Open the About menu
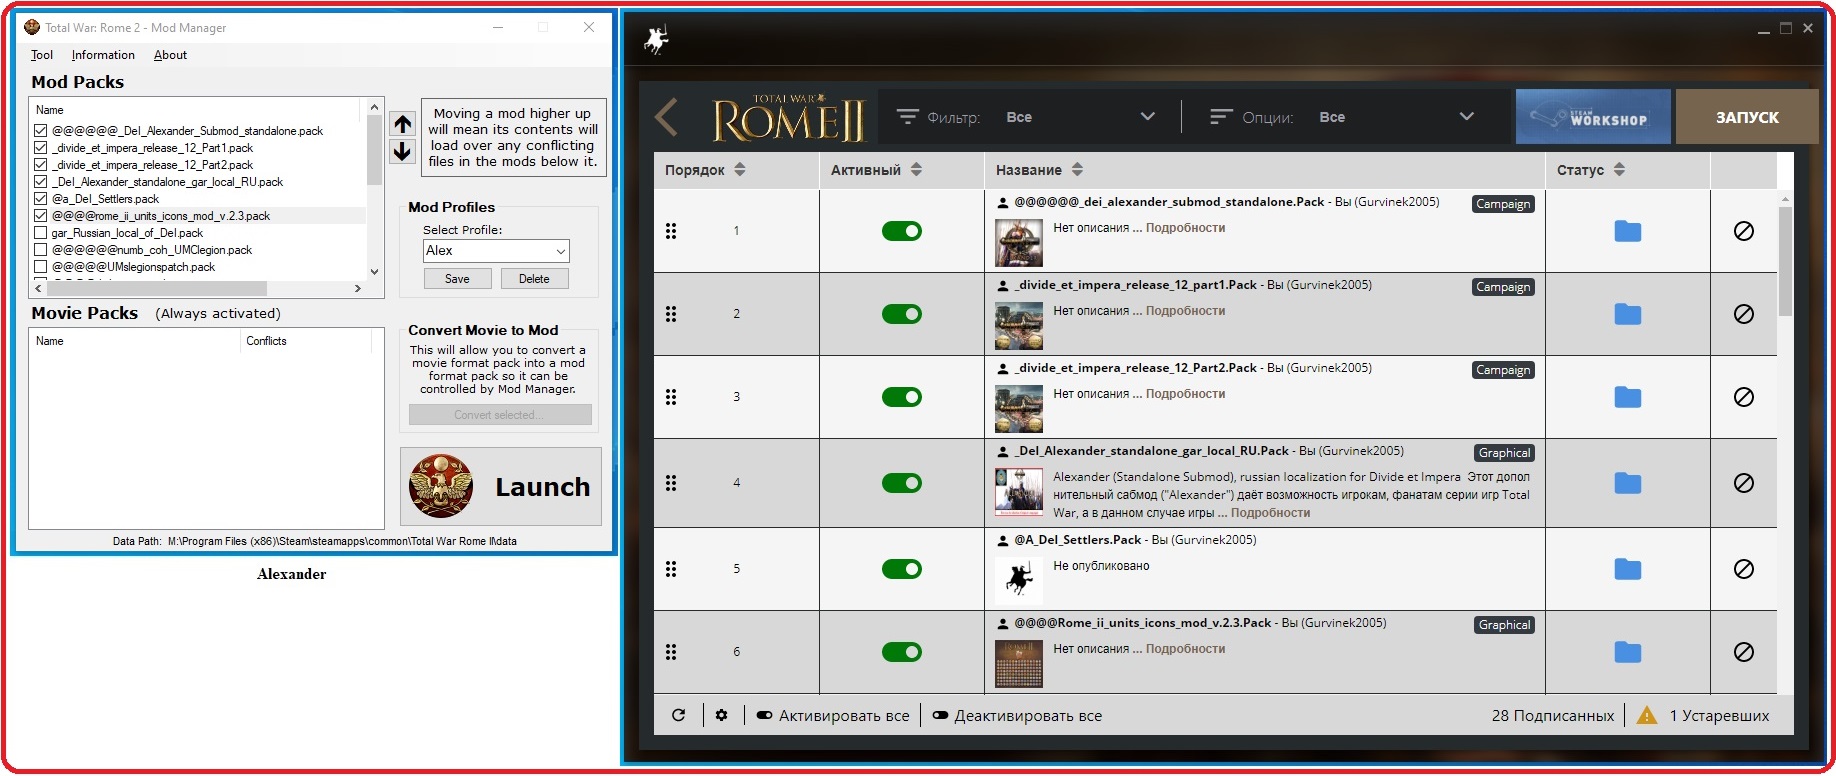Viewport: 1836px width, 776px height. pyautogui.click(x=170, y=55)
